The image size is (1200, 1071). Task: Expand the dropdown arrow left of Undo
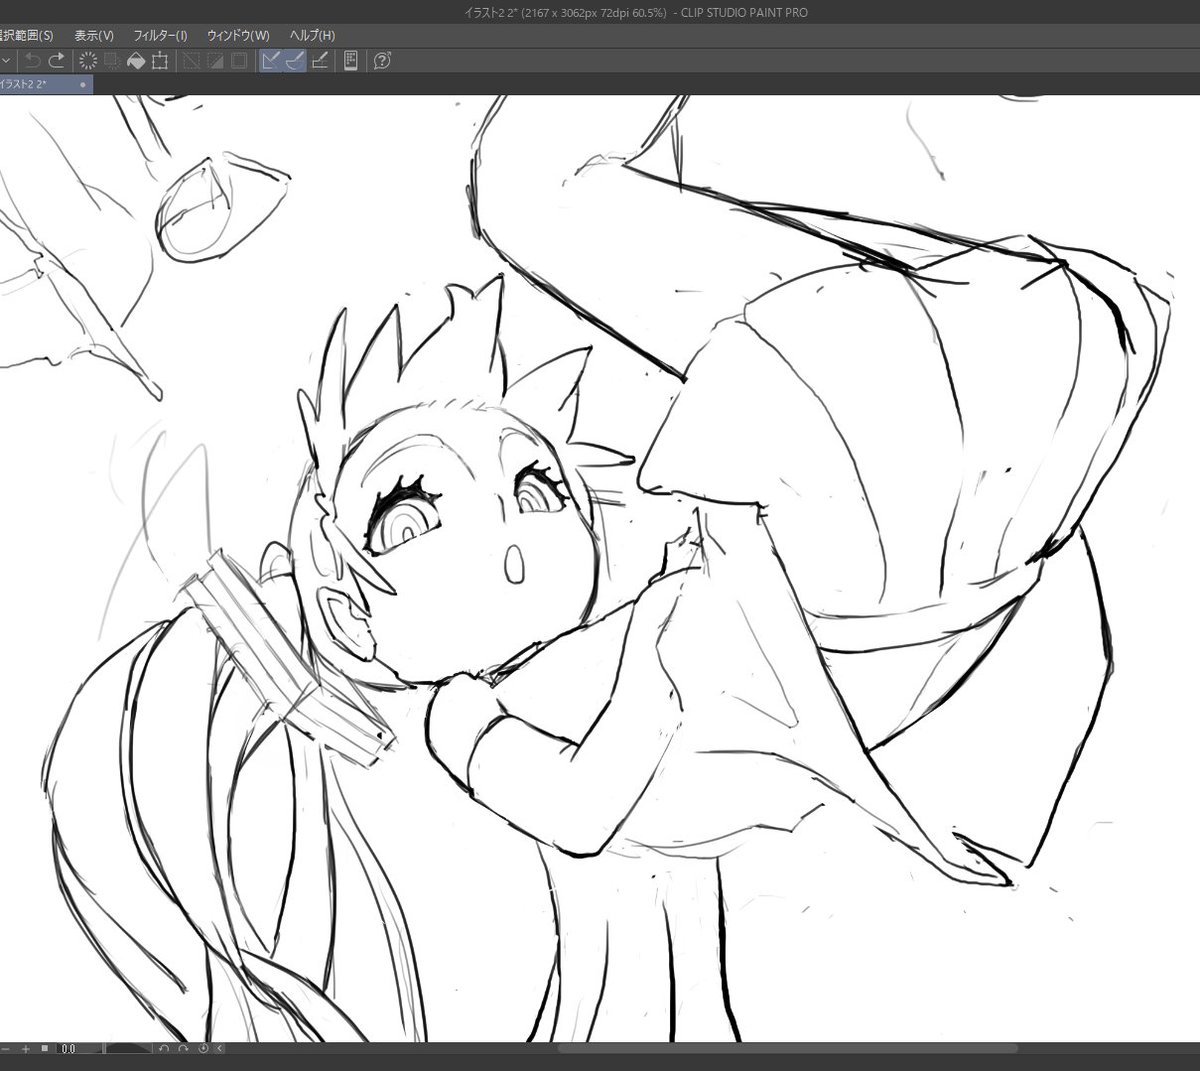pos(6,61)
